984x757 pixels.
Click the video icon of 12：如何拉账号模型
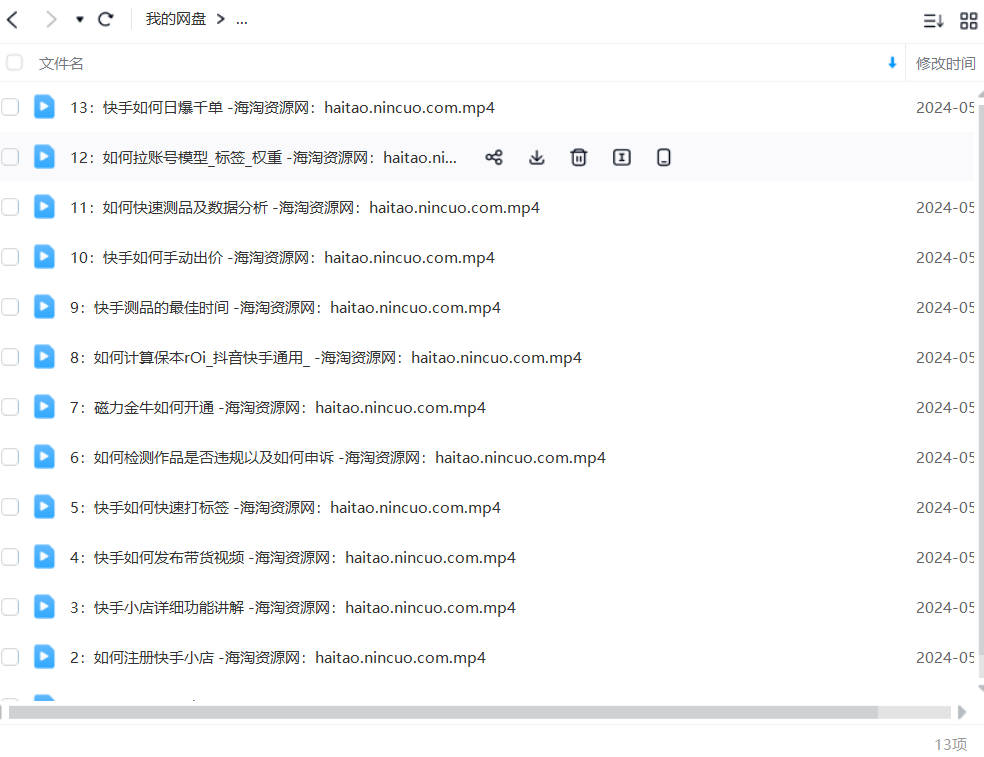pos(44,156)
